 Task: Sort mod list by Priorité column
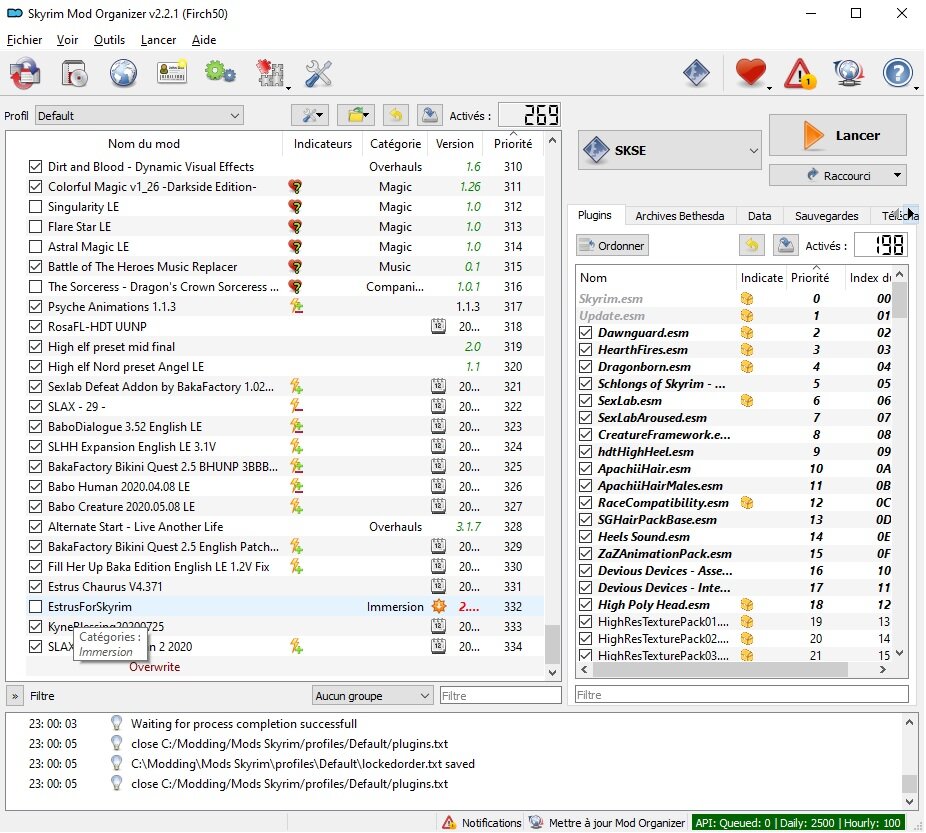(x=513, y=143)
